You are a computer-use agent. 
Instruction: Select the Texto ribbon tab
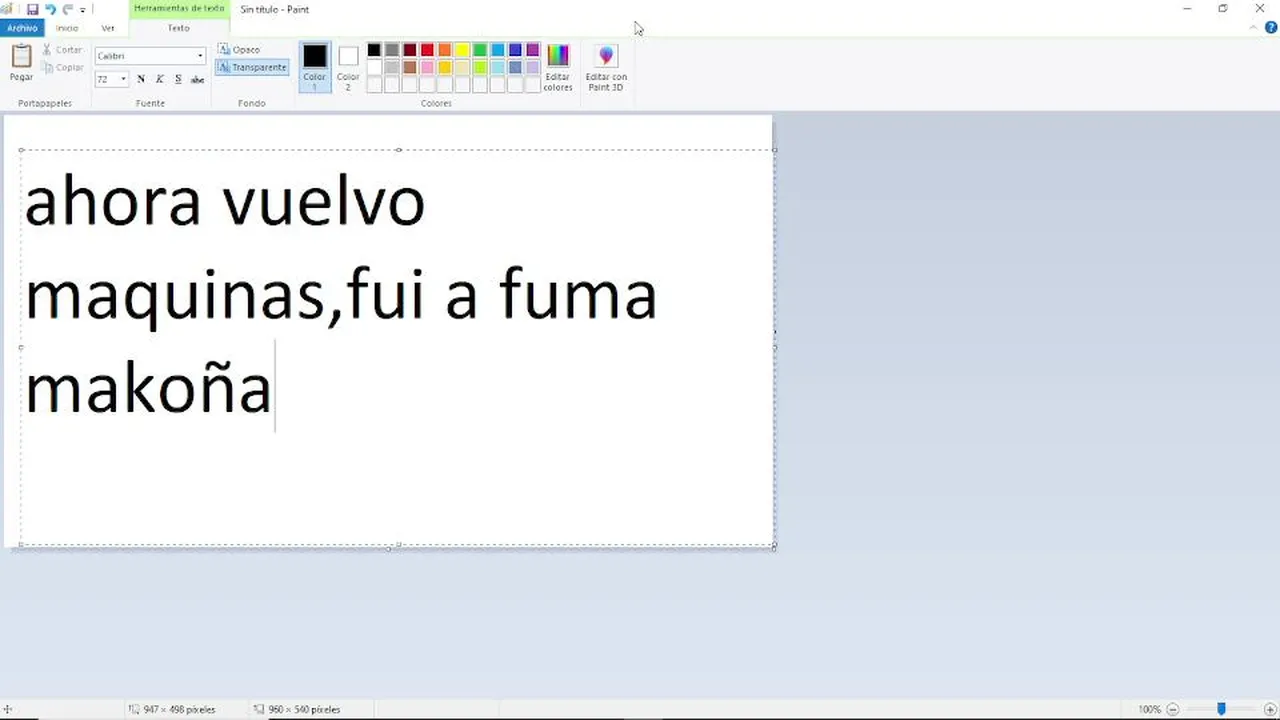point(178,28)
